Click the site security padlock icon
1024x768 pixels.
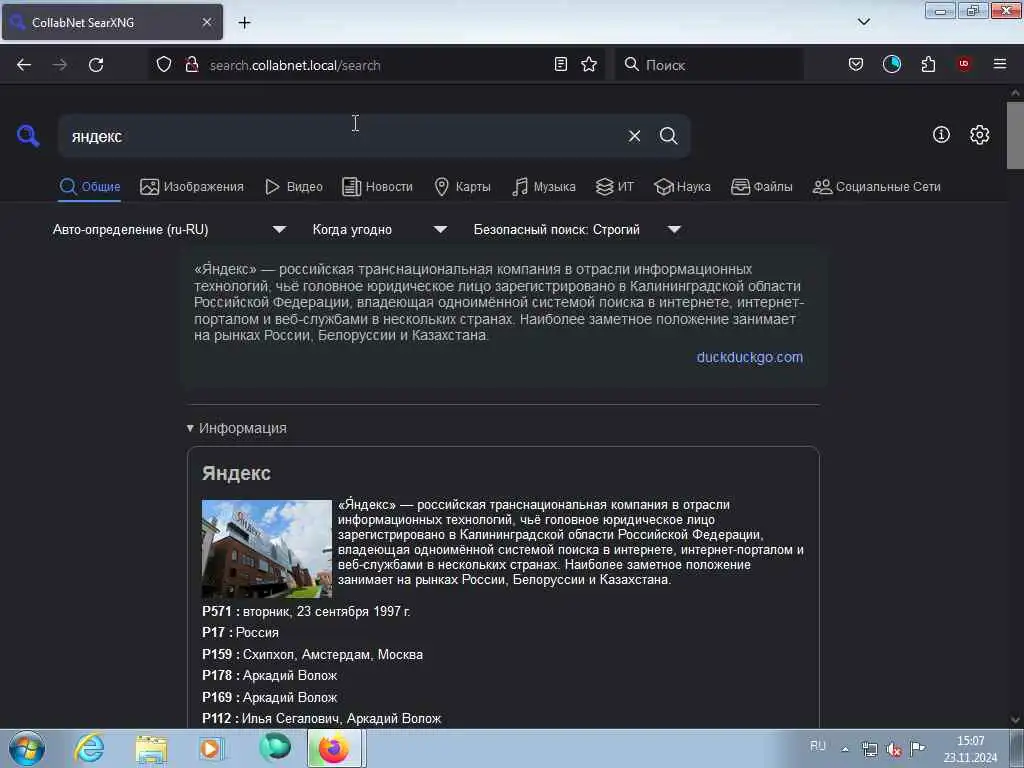[x=192, y=65]
